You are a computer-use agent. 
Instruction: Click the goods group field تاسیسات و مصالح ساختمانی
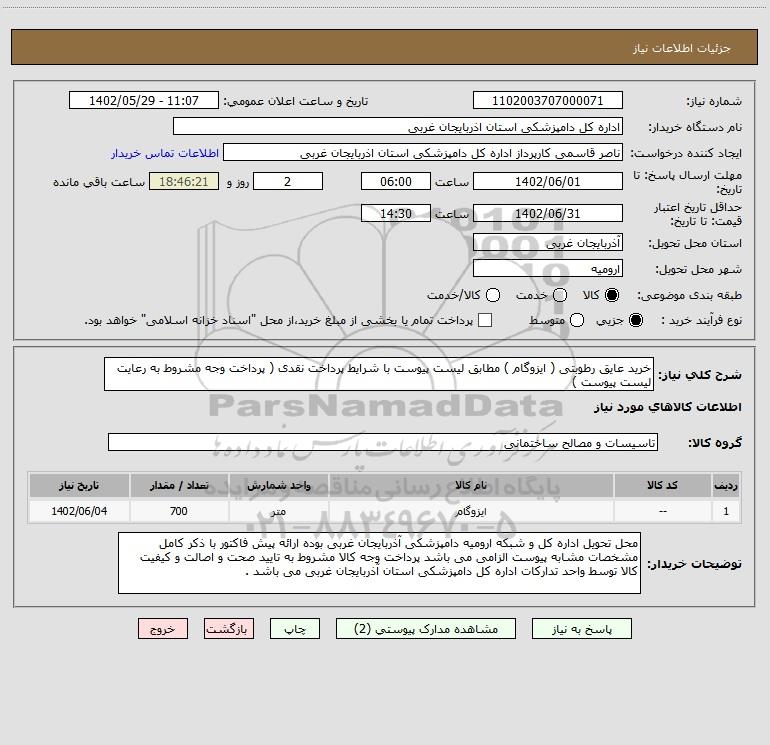383,442
